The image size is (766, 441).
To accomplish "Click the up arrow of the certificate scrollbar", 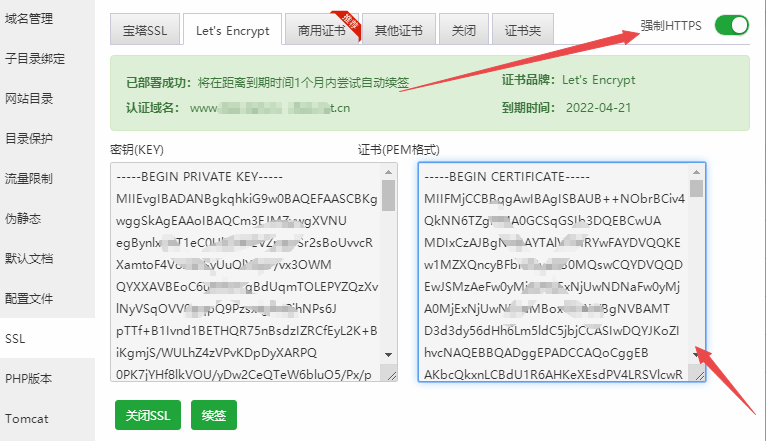I will pyautogui.click(x=697, y=172).
